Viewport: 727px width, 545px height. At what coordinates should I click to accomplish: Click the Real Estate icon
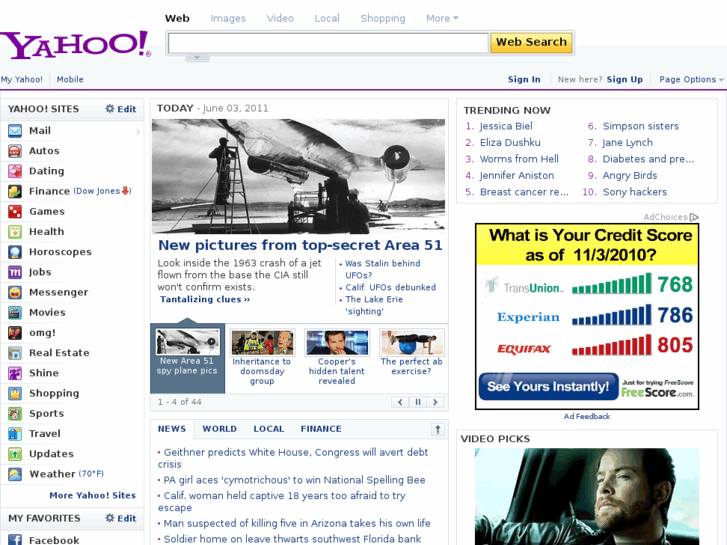(x=15, y=353)
